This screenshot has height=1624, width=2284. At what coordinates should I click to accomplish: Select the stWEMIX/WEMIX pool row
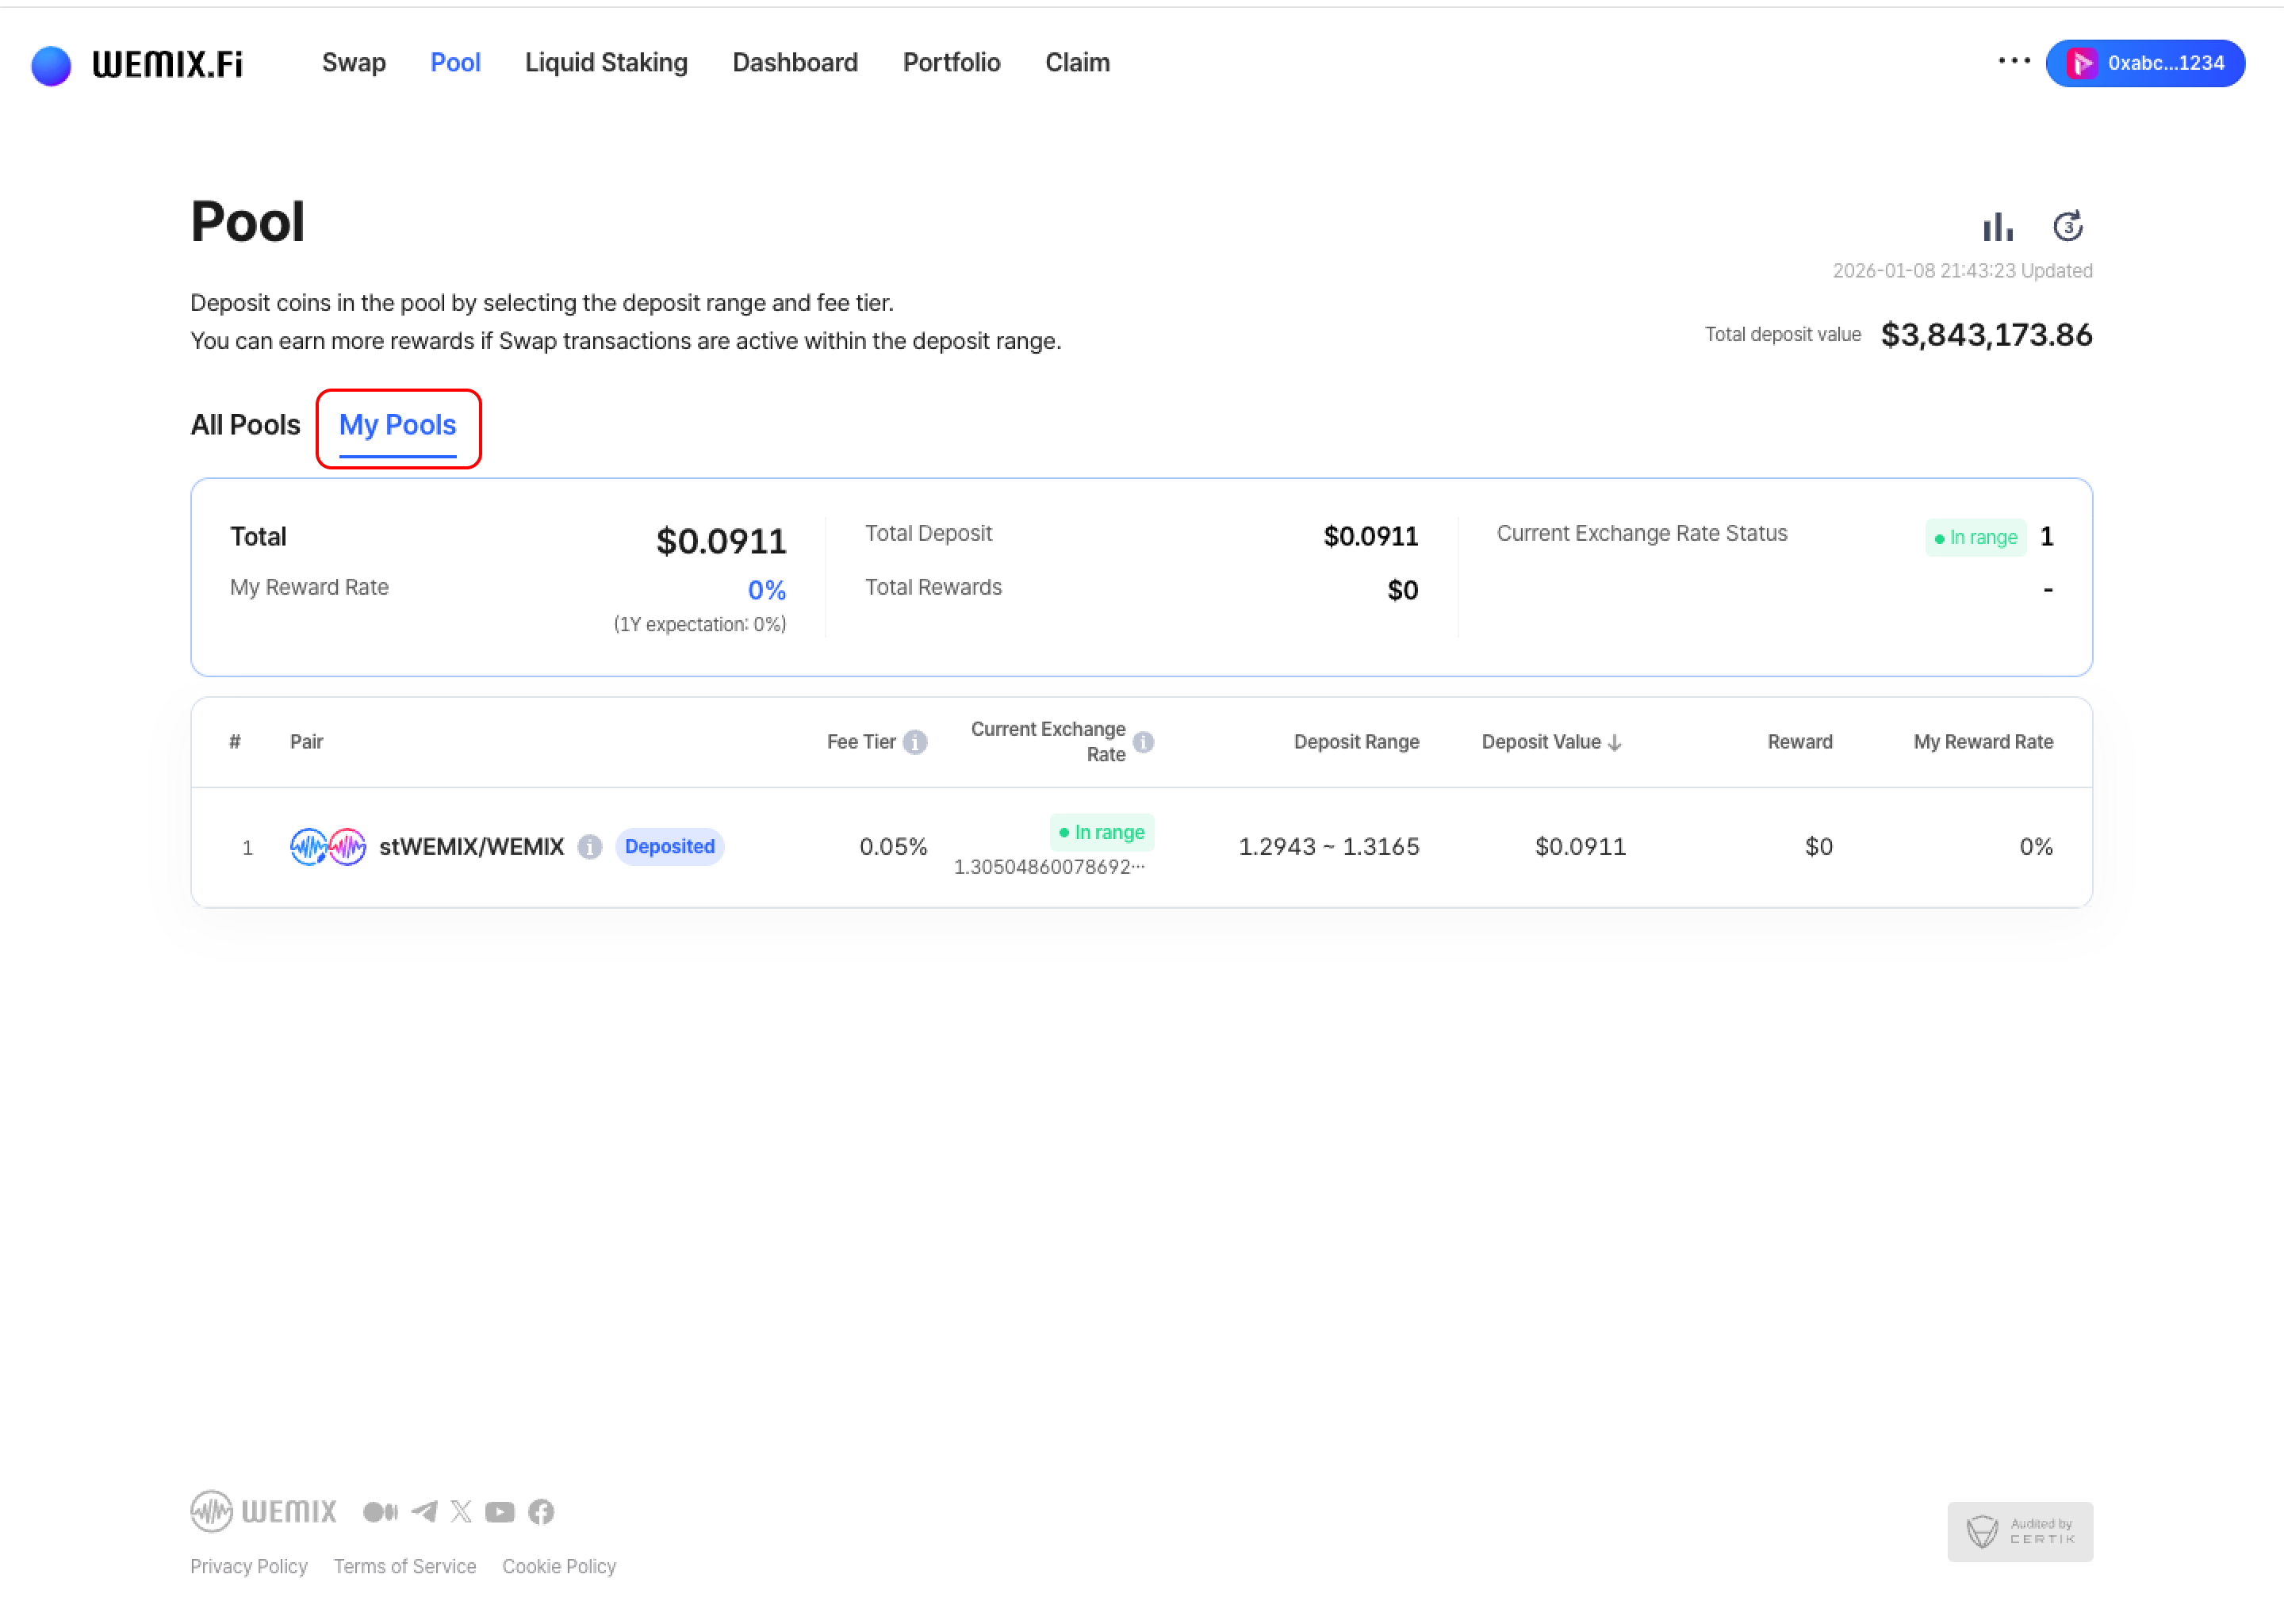1140,847
